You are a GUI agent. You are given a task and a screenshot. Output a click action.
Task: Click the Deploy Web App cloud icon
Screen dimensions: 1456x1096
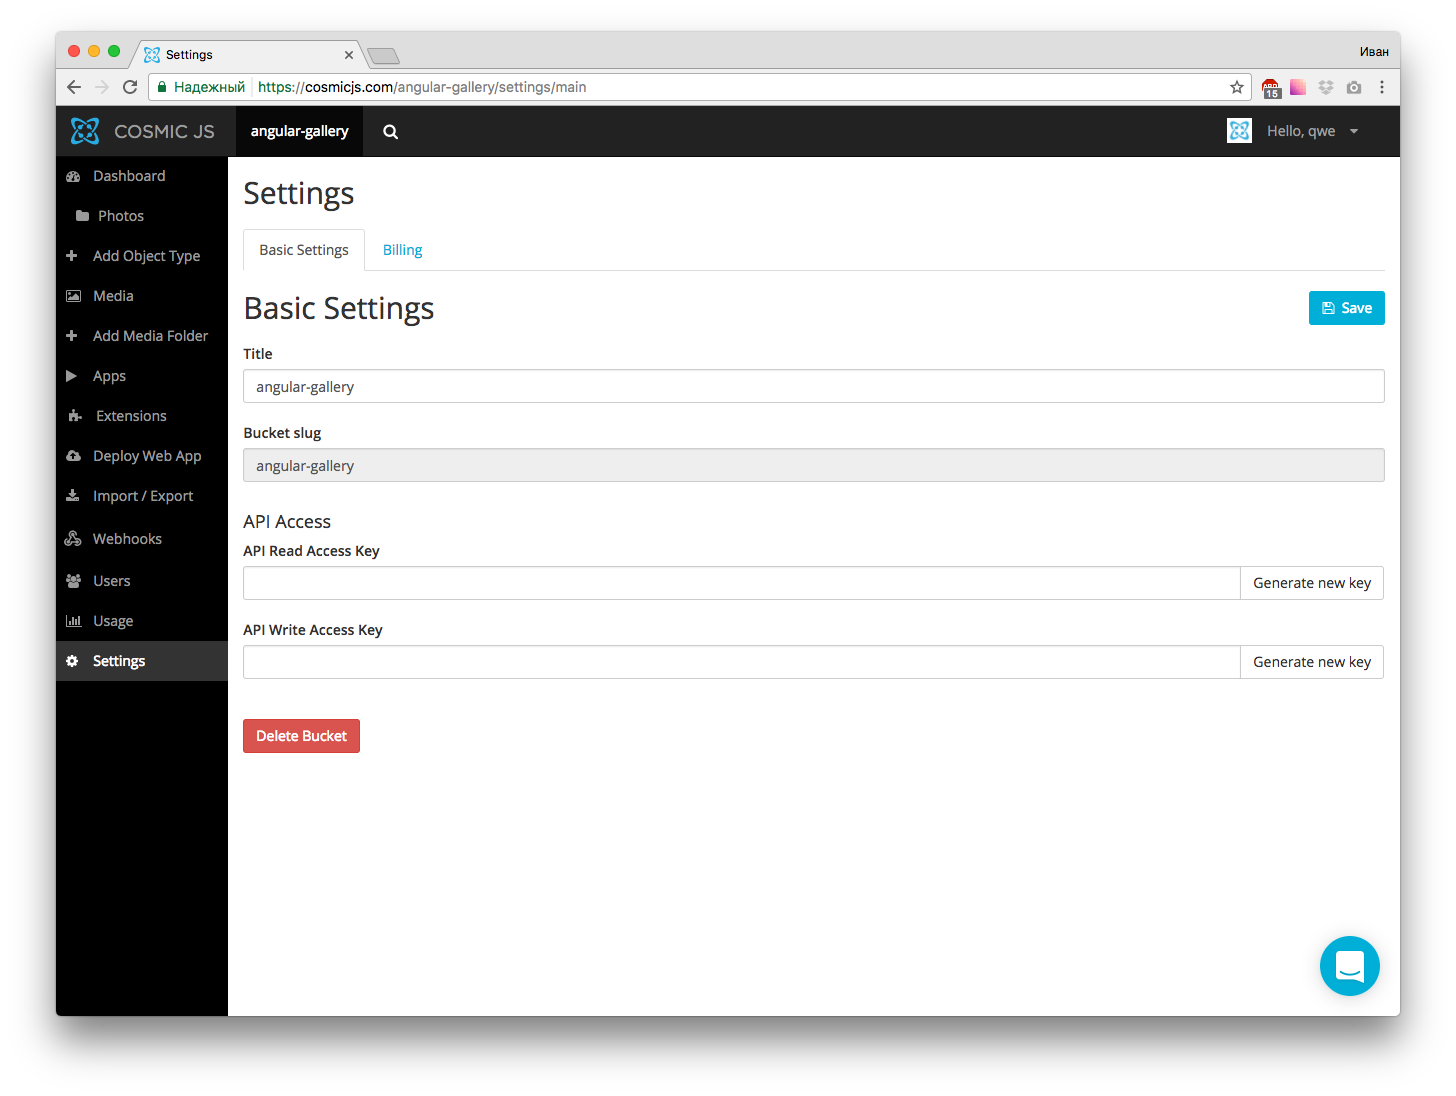[x=73, y=456]
